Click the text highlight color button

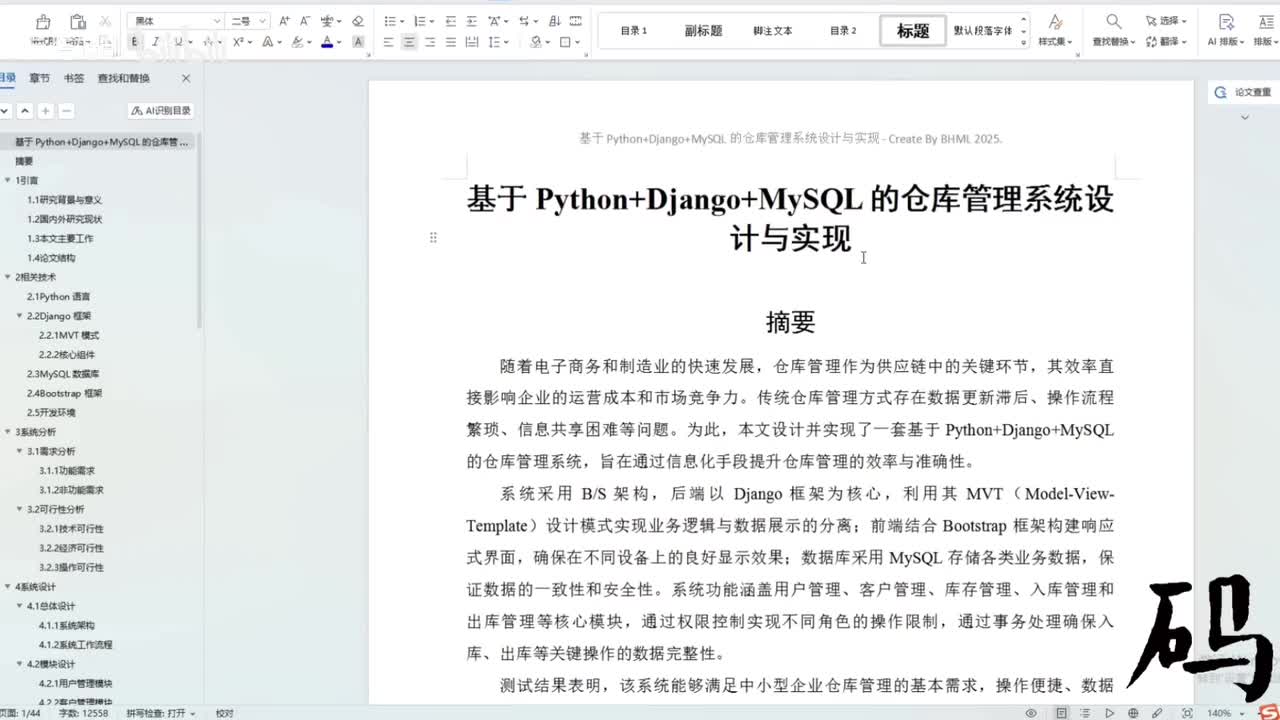297,42
